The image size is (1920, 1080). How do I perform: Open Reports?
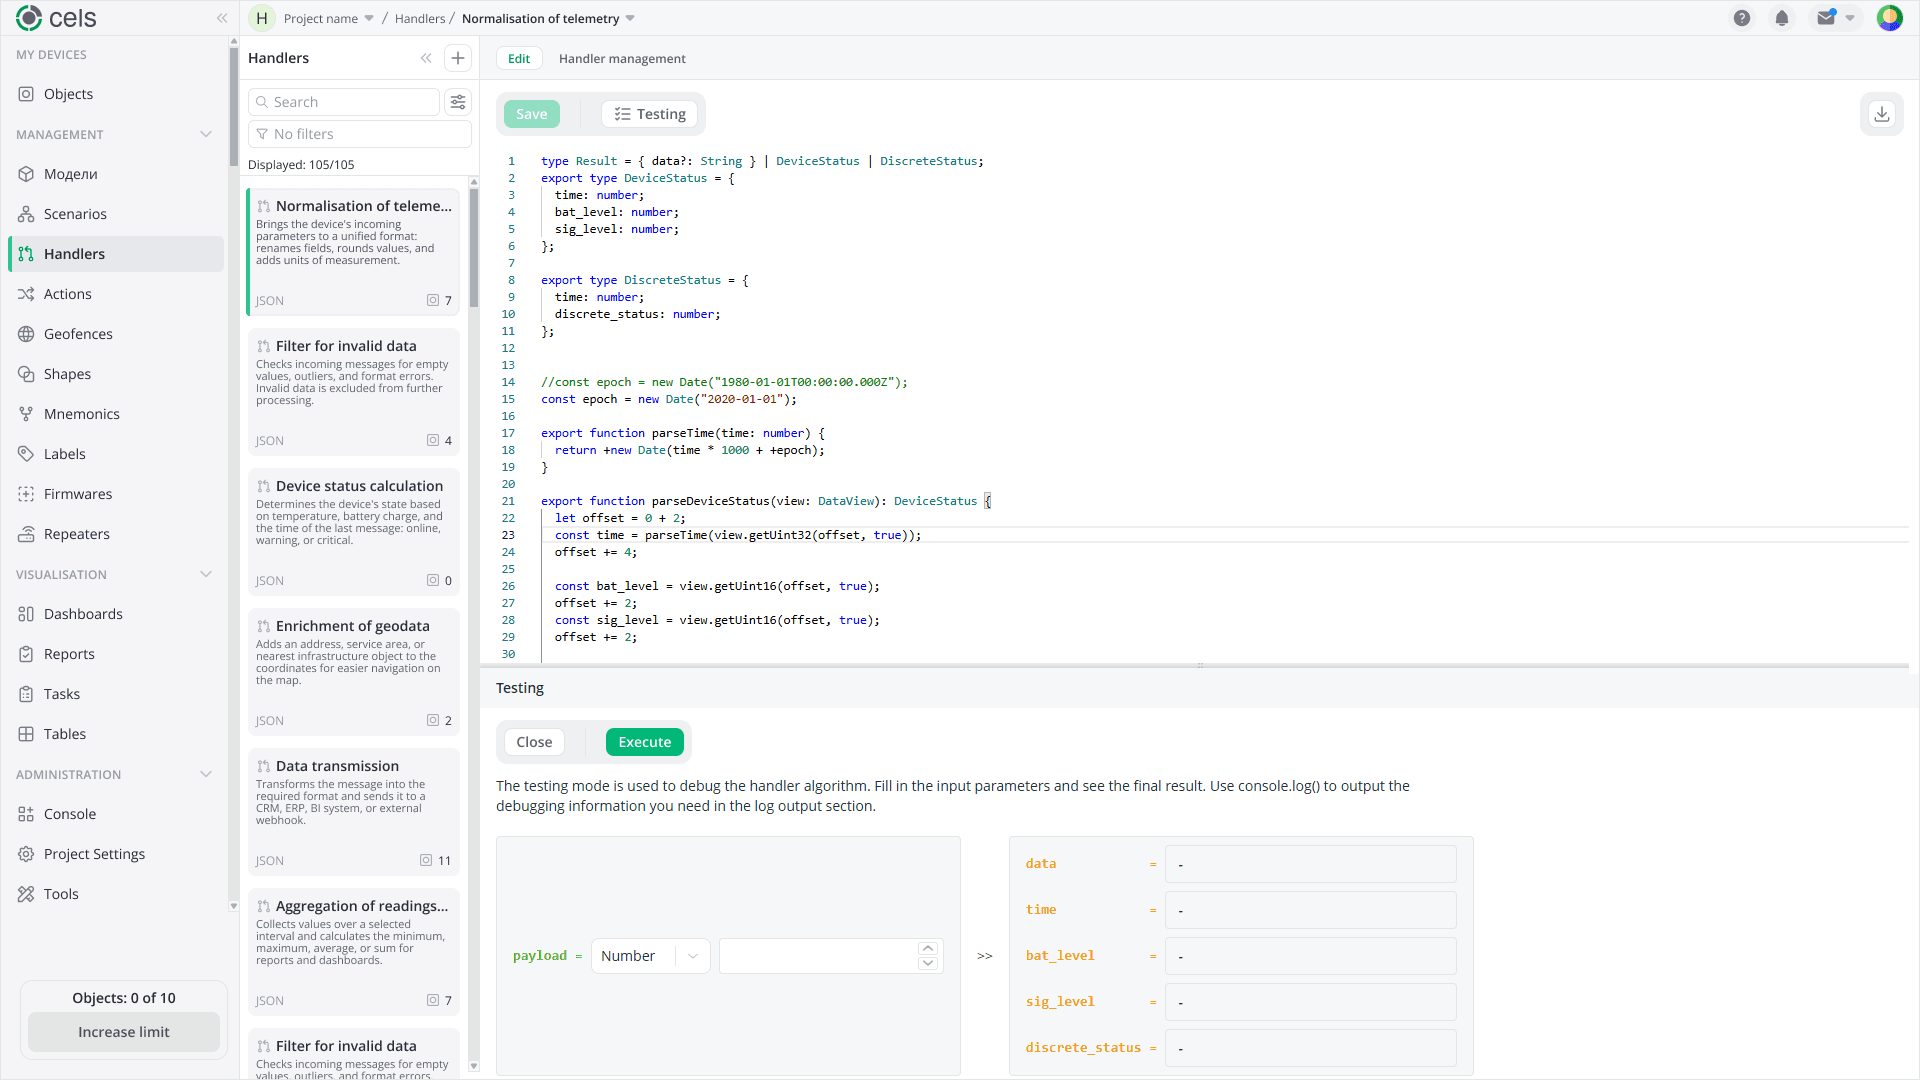(x=116, y=654)
